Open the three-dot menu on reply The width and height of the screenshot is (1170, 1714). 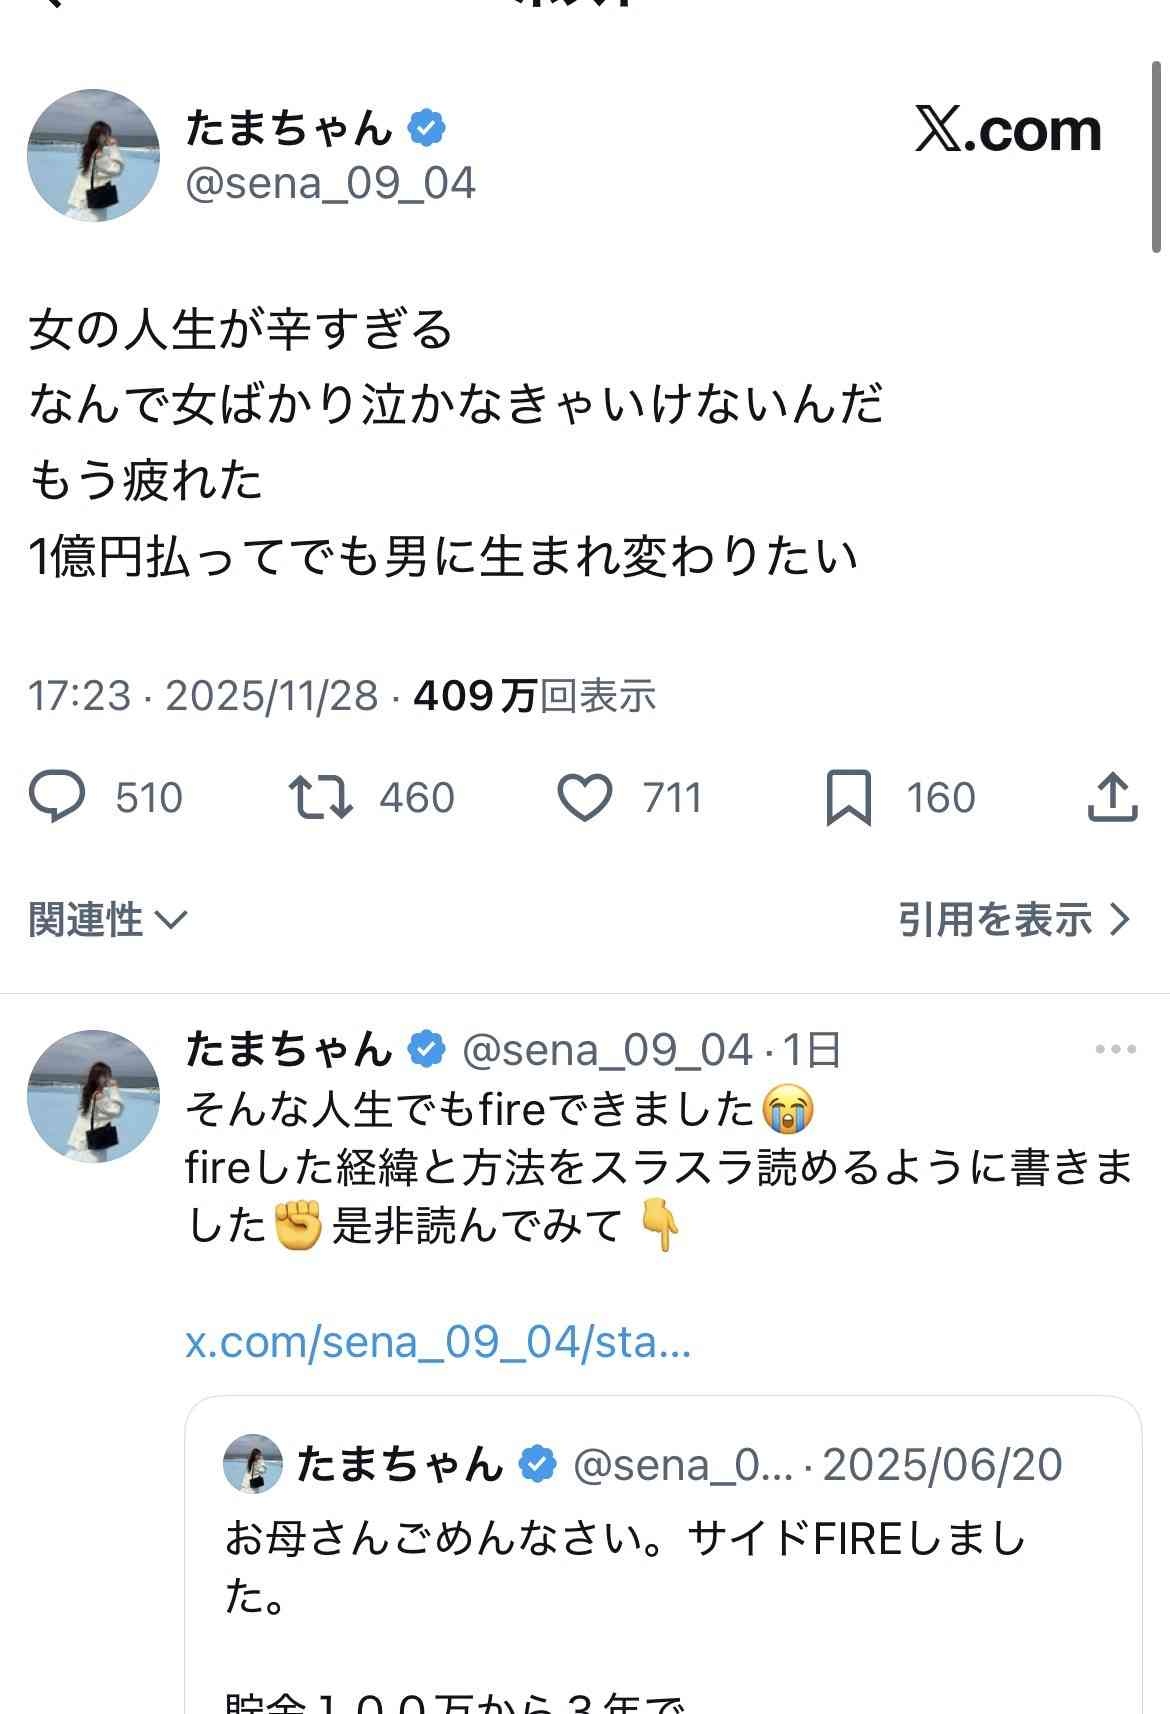coord(1115,1049)
